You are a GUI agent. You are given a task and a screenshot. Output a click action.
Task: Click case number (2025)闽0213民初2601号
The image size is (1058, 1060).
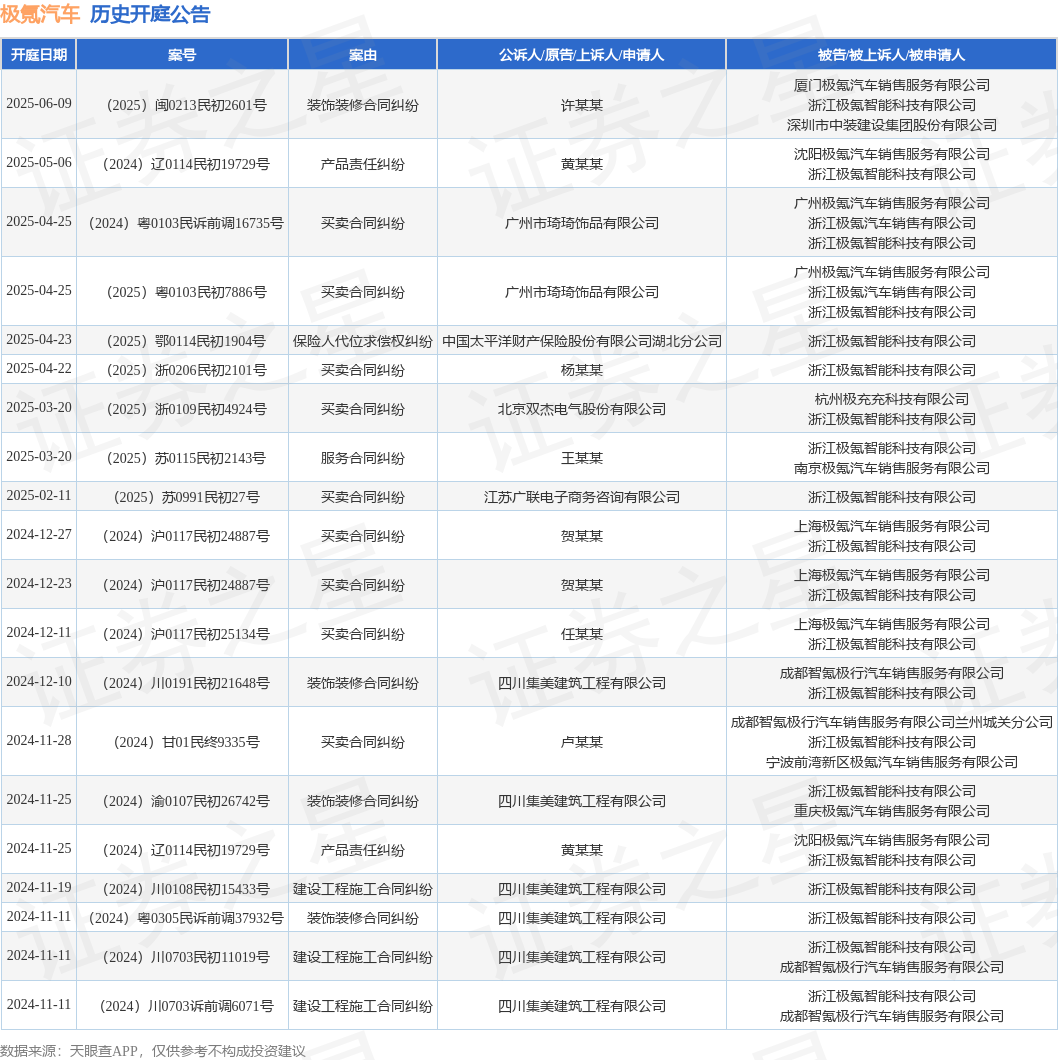tap(183, 105)
